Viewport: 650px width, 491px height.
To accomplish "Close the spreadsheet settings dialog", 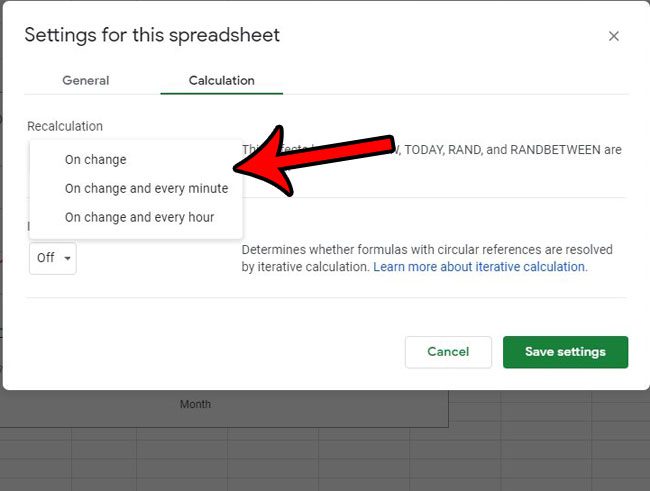I will point(614,36).
